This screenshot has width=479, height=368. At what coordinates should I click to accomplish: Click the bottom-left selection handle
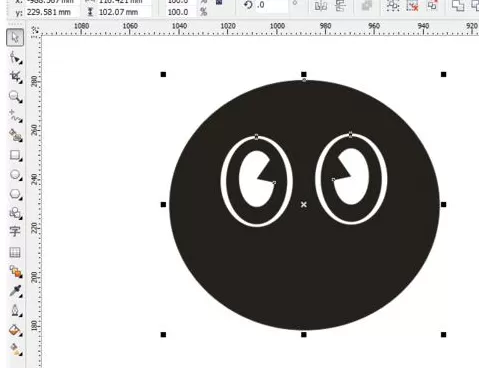(163, 334)
